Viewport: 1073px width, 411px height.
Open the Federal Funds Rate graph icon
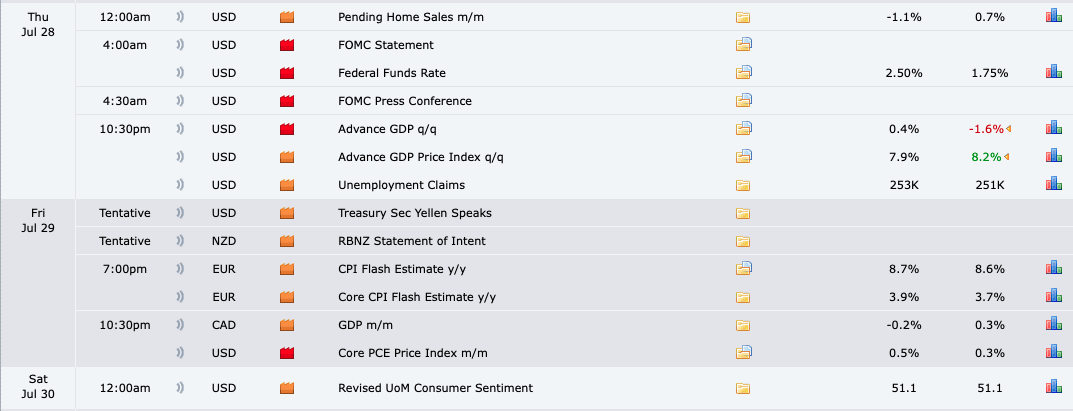1052,73
